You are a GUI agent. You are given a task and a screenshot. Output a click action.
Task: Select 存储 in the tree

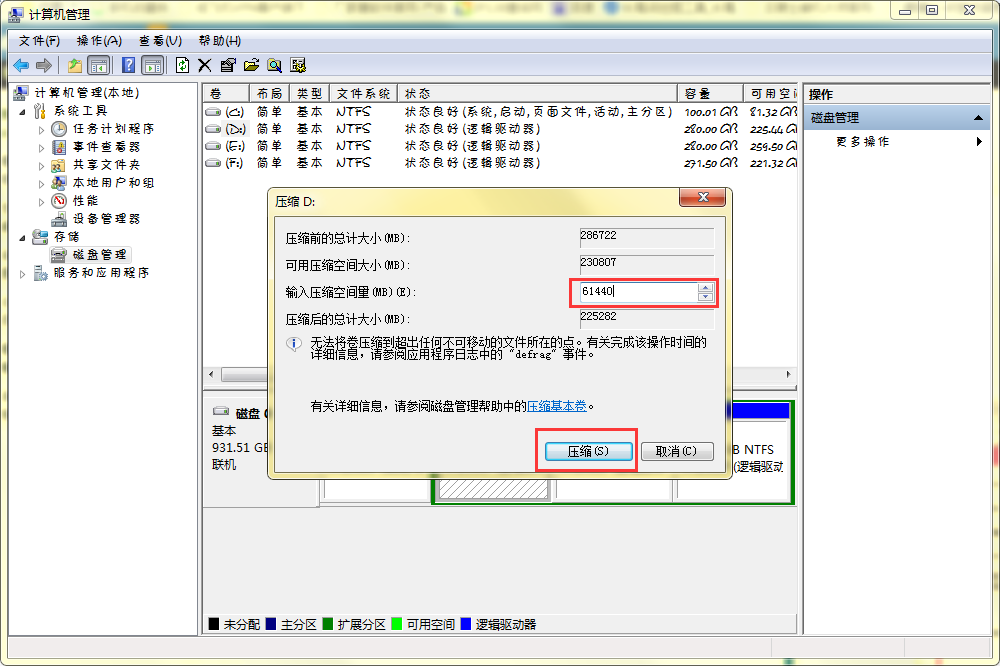[66, 237]
